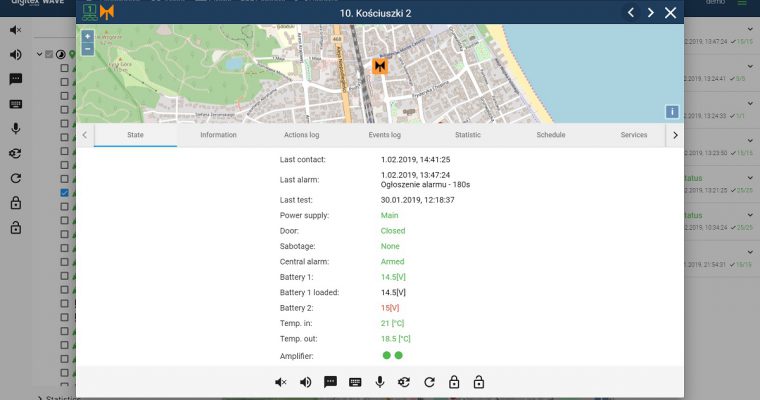
Task: Click the keyboard icon in the dialog's bottom toolbar
Action: 355,382
